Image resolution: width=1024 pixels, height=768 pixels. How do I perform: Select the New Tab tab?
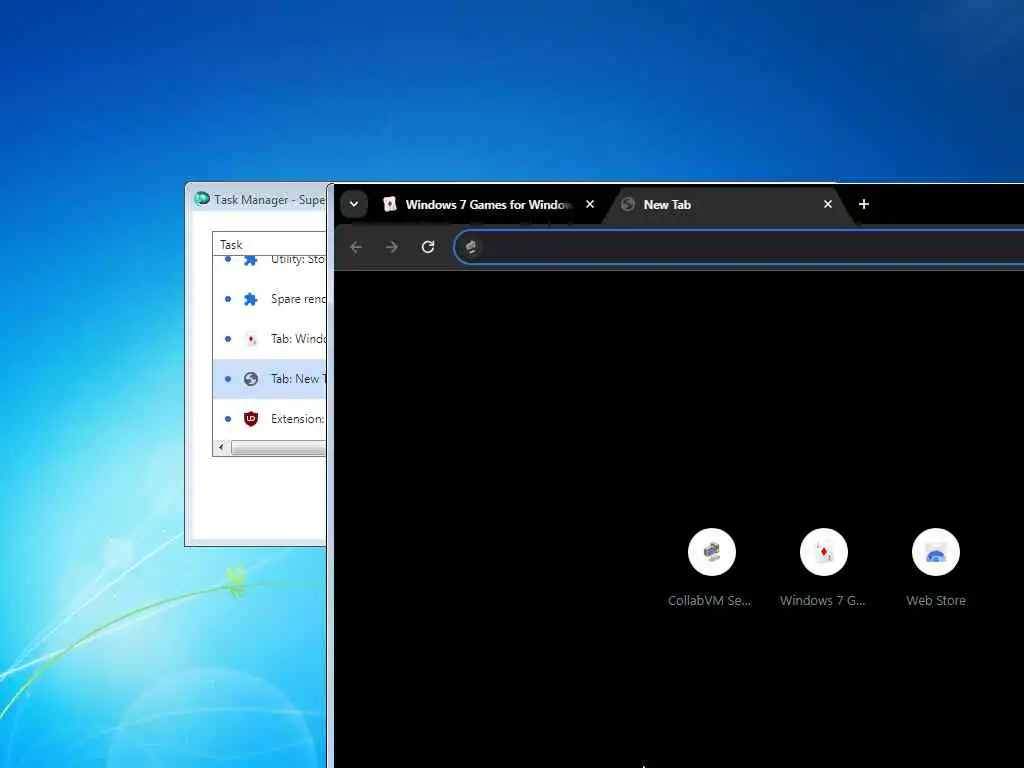pos(727,204)
